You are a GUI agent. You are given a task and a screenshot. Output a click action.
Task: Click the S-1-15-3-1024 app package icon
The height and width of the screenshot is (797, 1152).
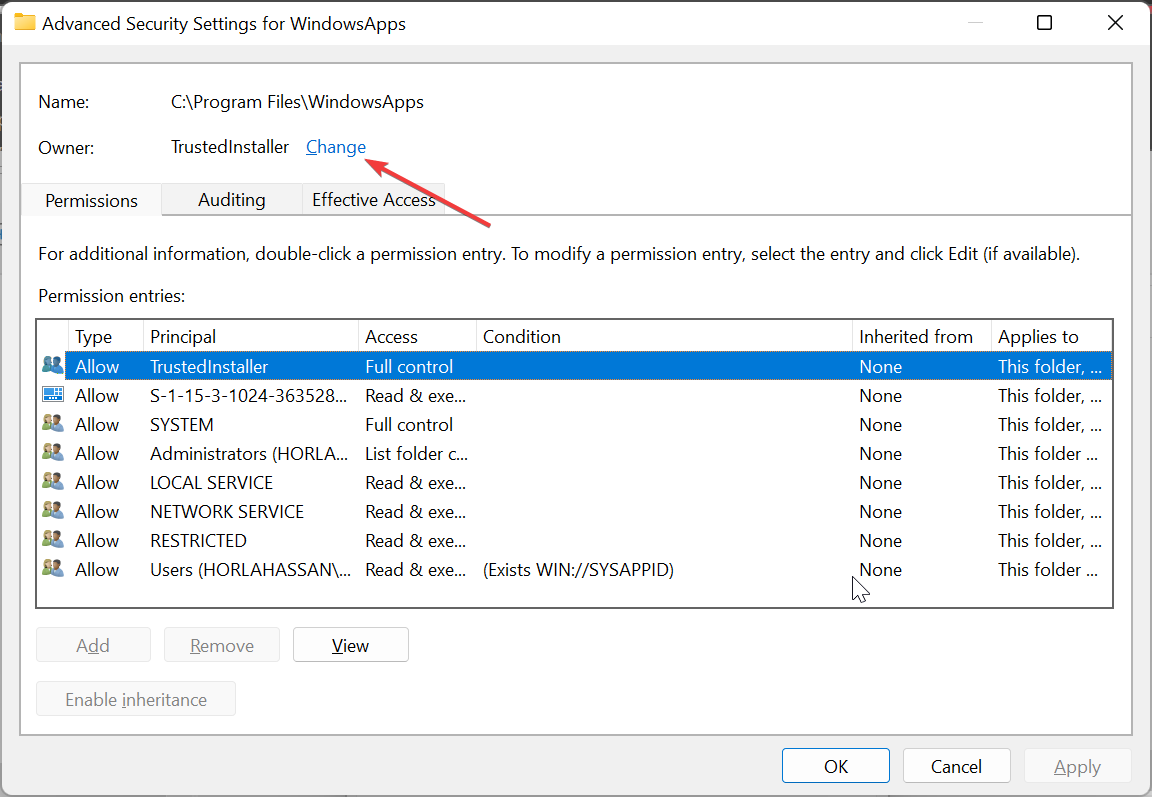[52, 395]
